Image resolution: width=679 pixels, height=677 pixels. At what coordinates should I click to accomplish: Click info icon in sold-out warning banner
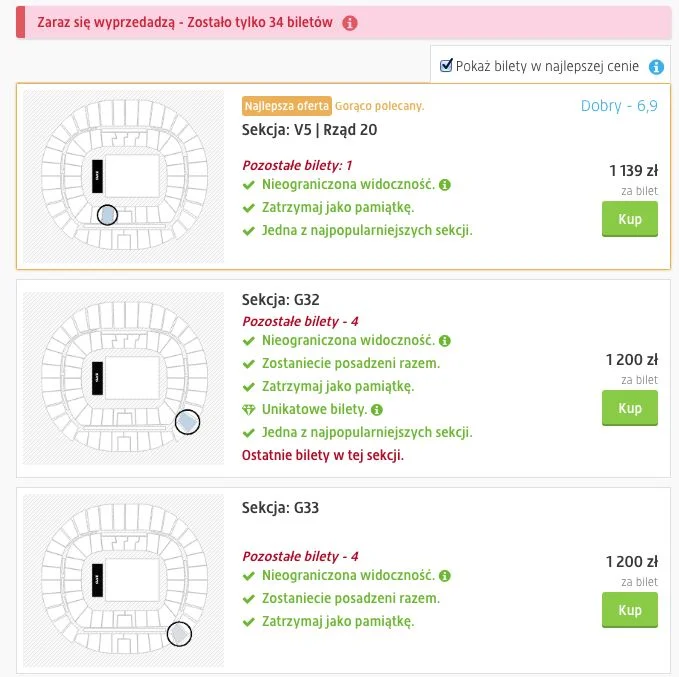click(350, 23)
